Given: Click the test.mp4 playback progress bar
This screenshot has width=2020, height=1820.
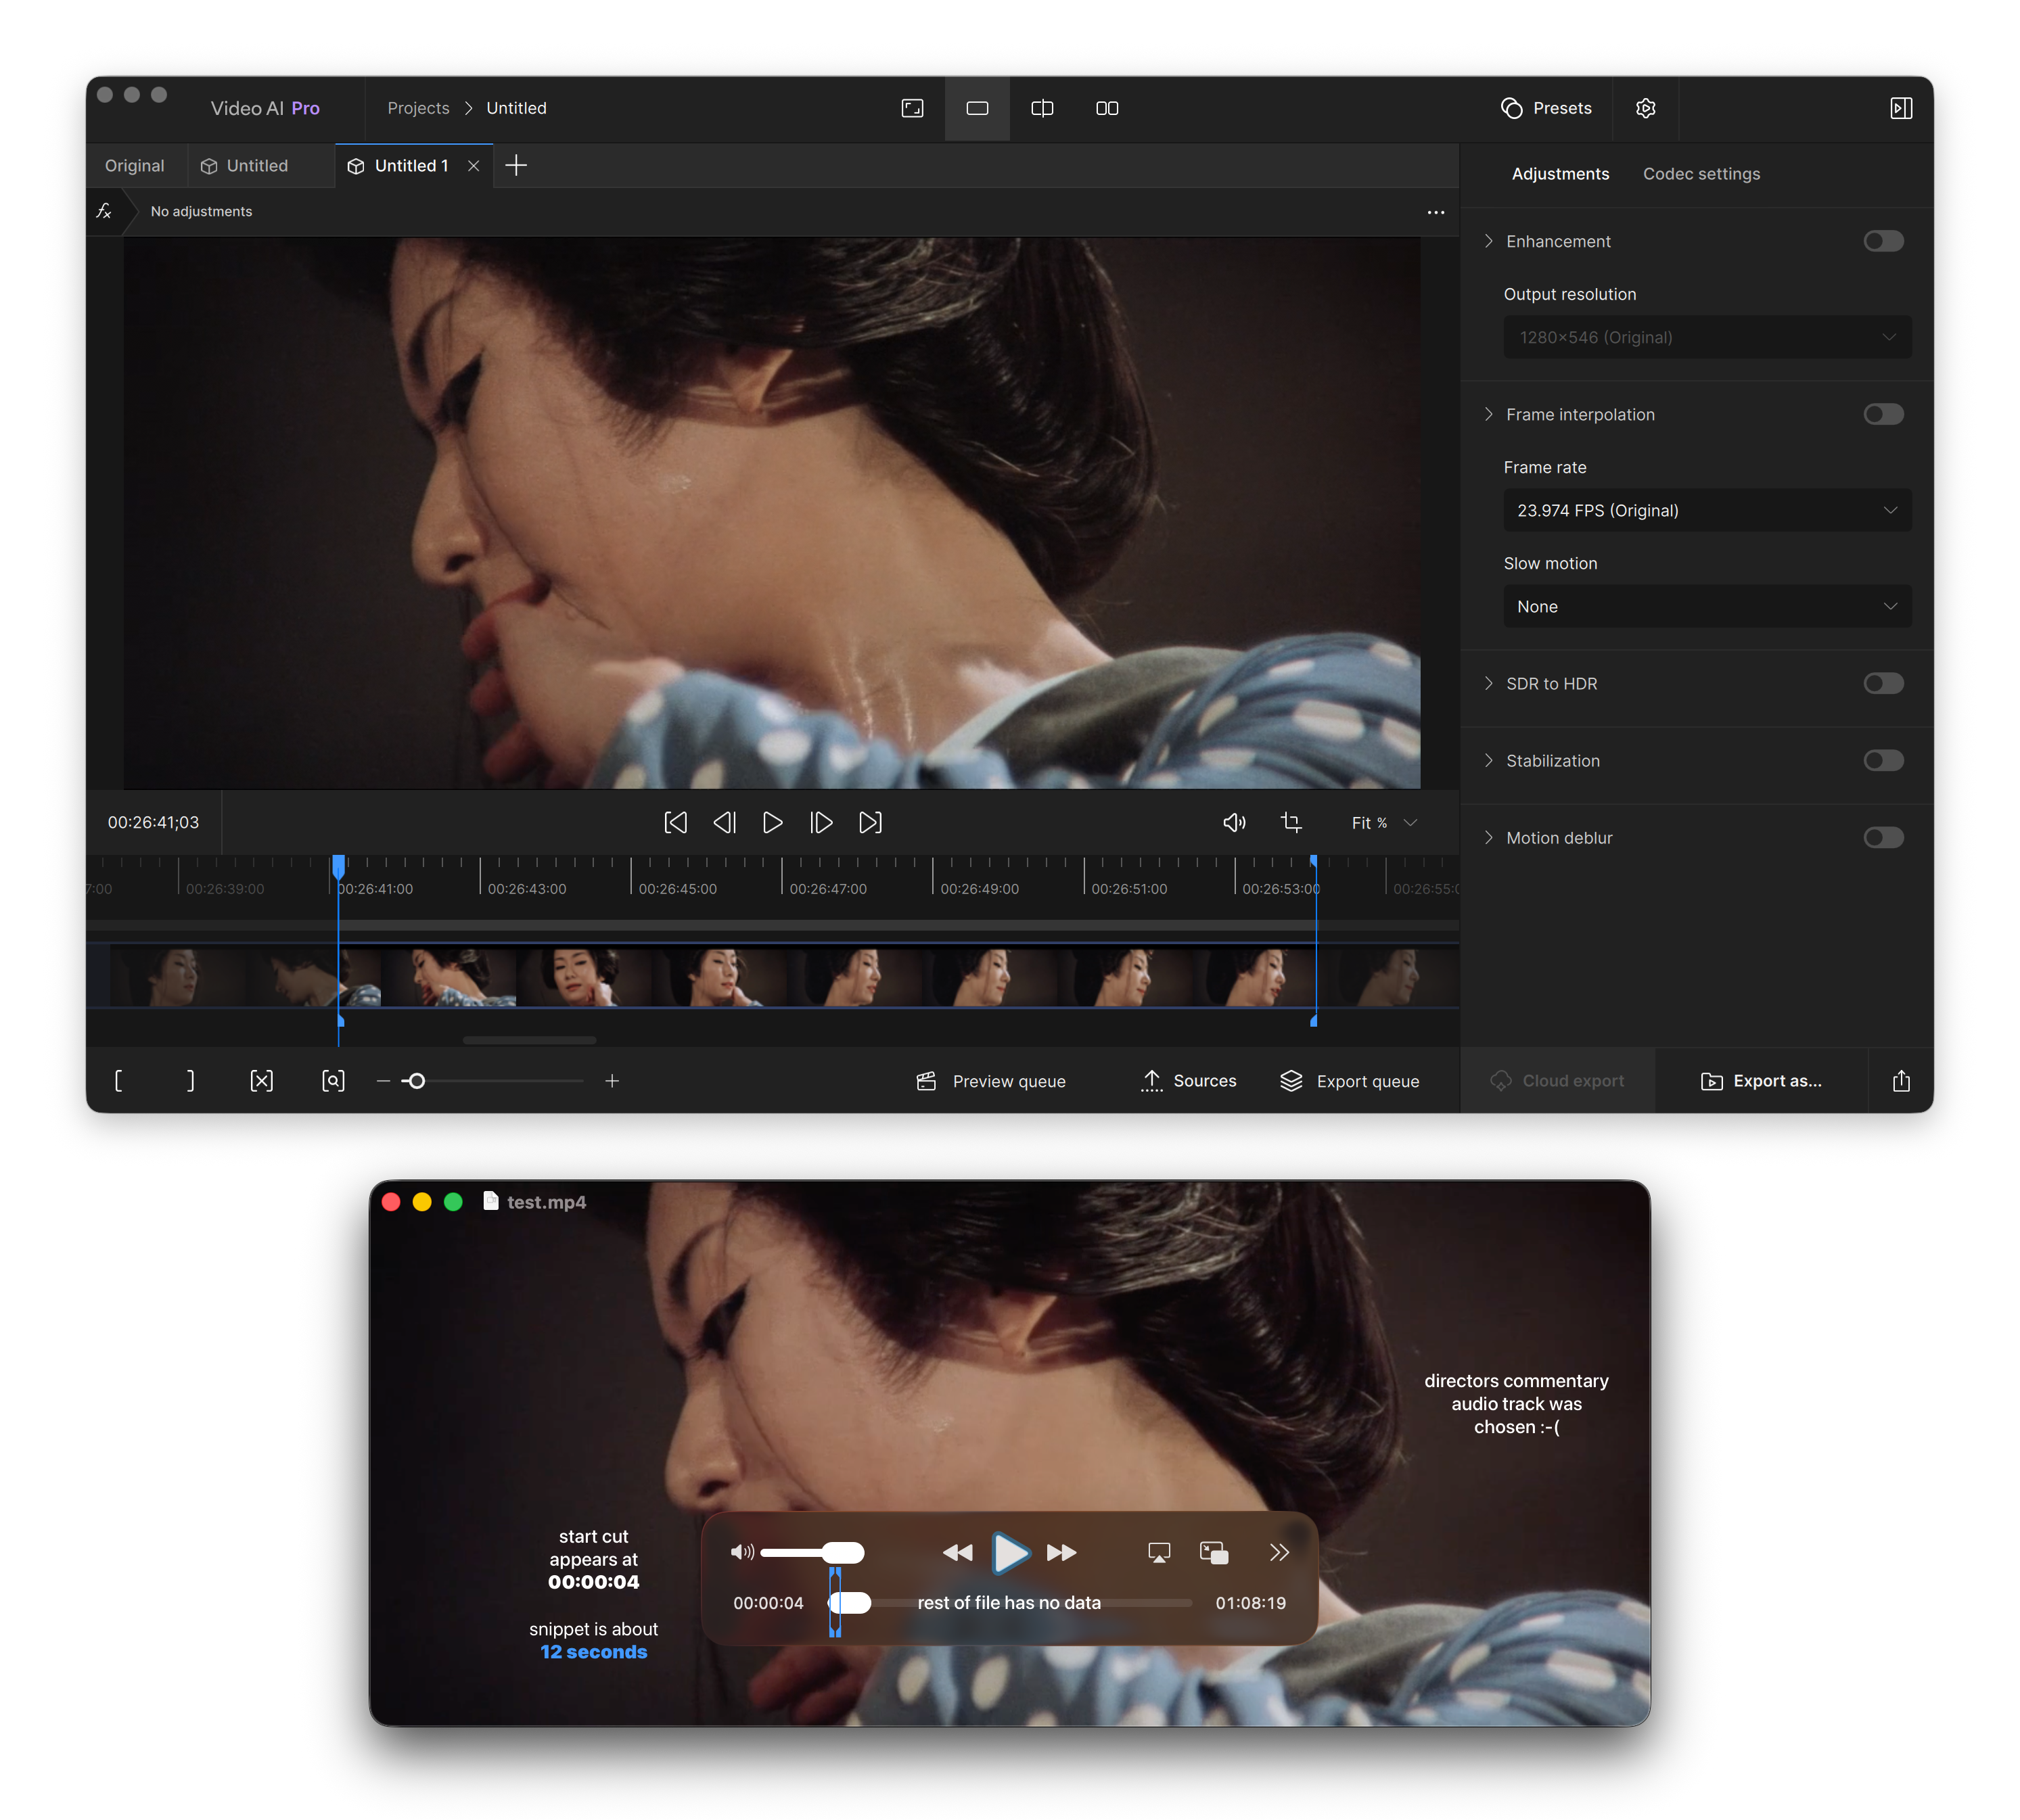Looking at the screenshot, I should [1010, 1602].
